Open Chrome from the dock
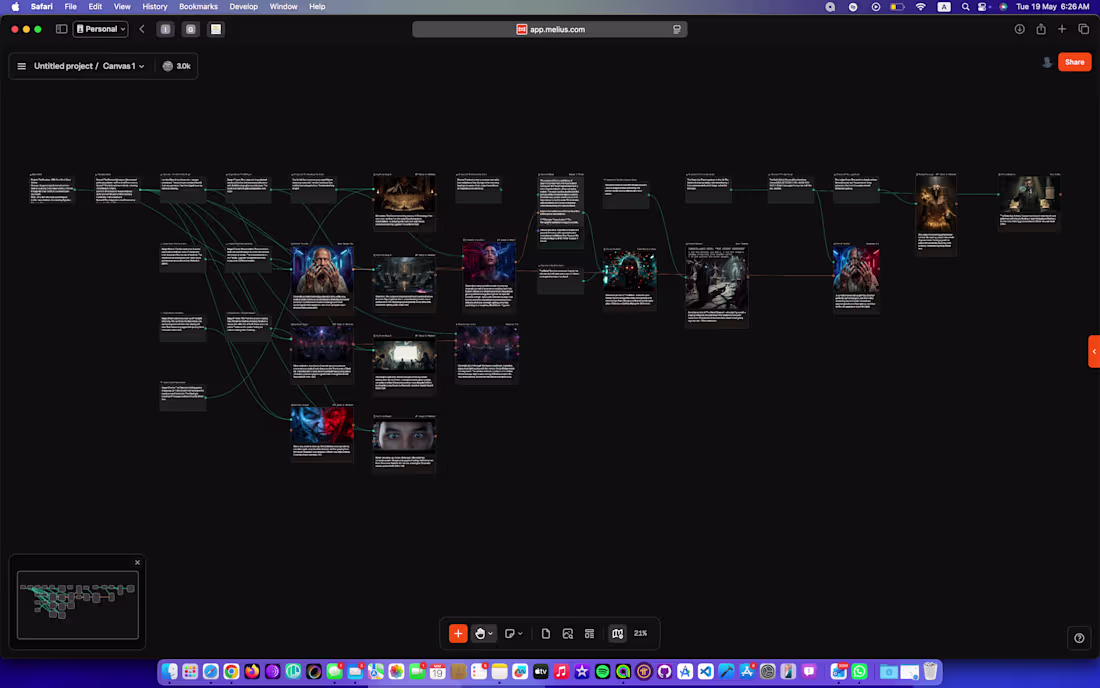Screen dimensions: 1100x688 tap(231, 671)
